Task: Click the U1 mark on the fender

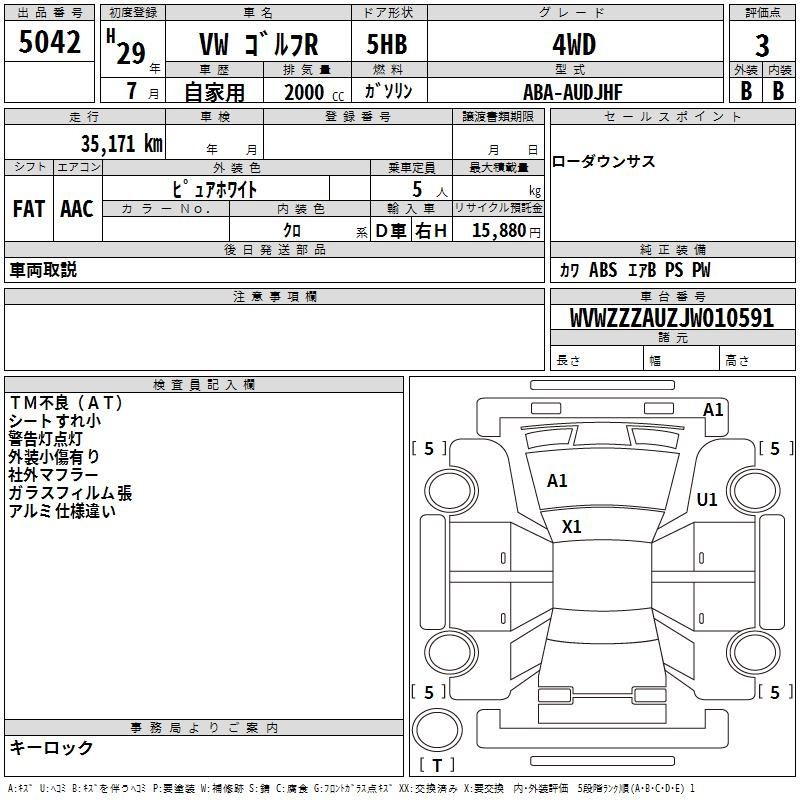Action: [x=707, y=499]
